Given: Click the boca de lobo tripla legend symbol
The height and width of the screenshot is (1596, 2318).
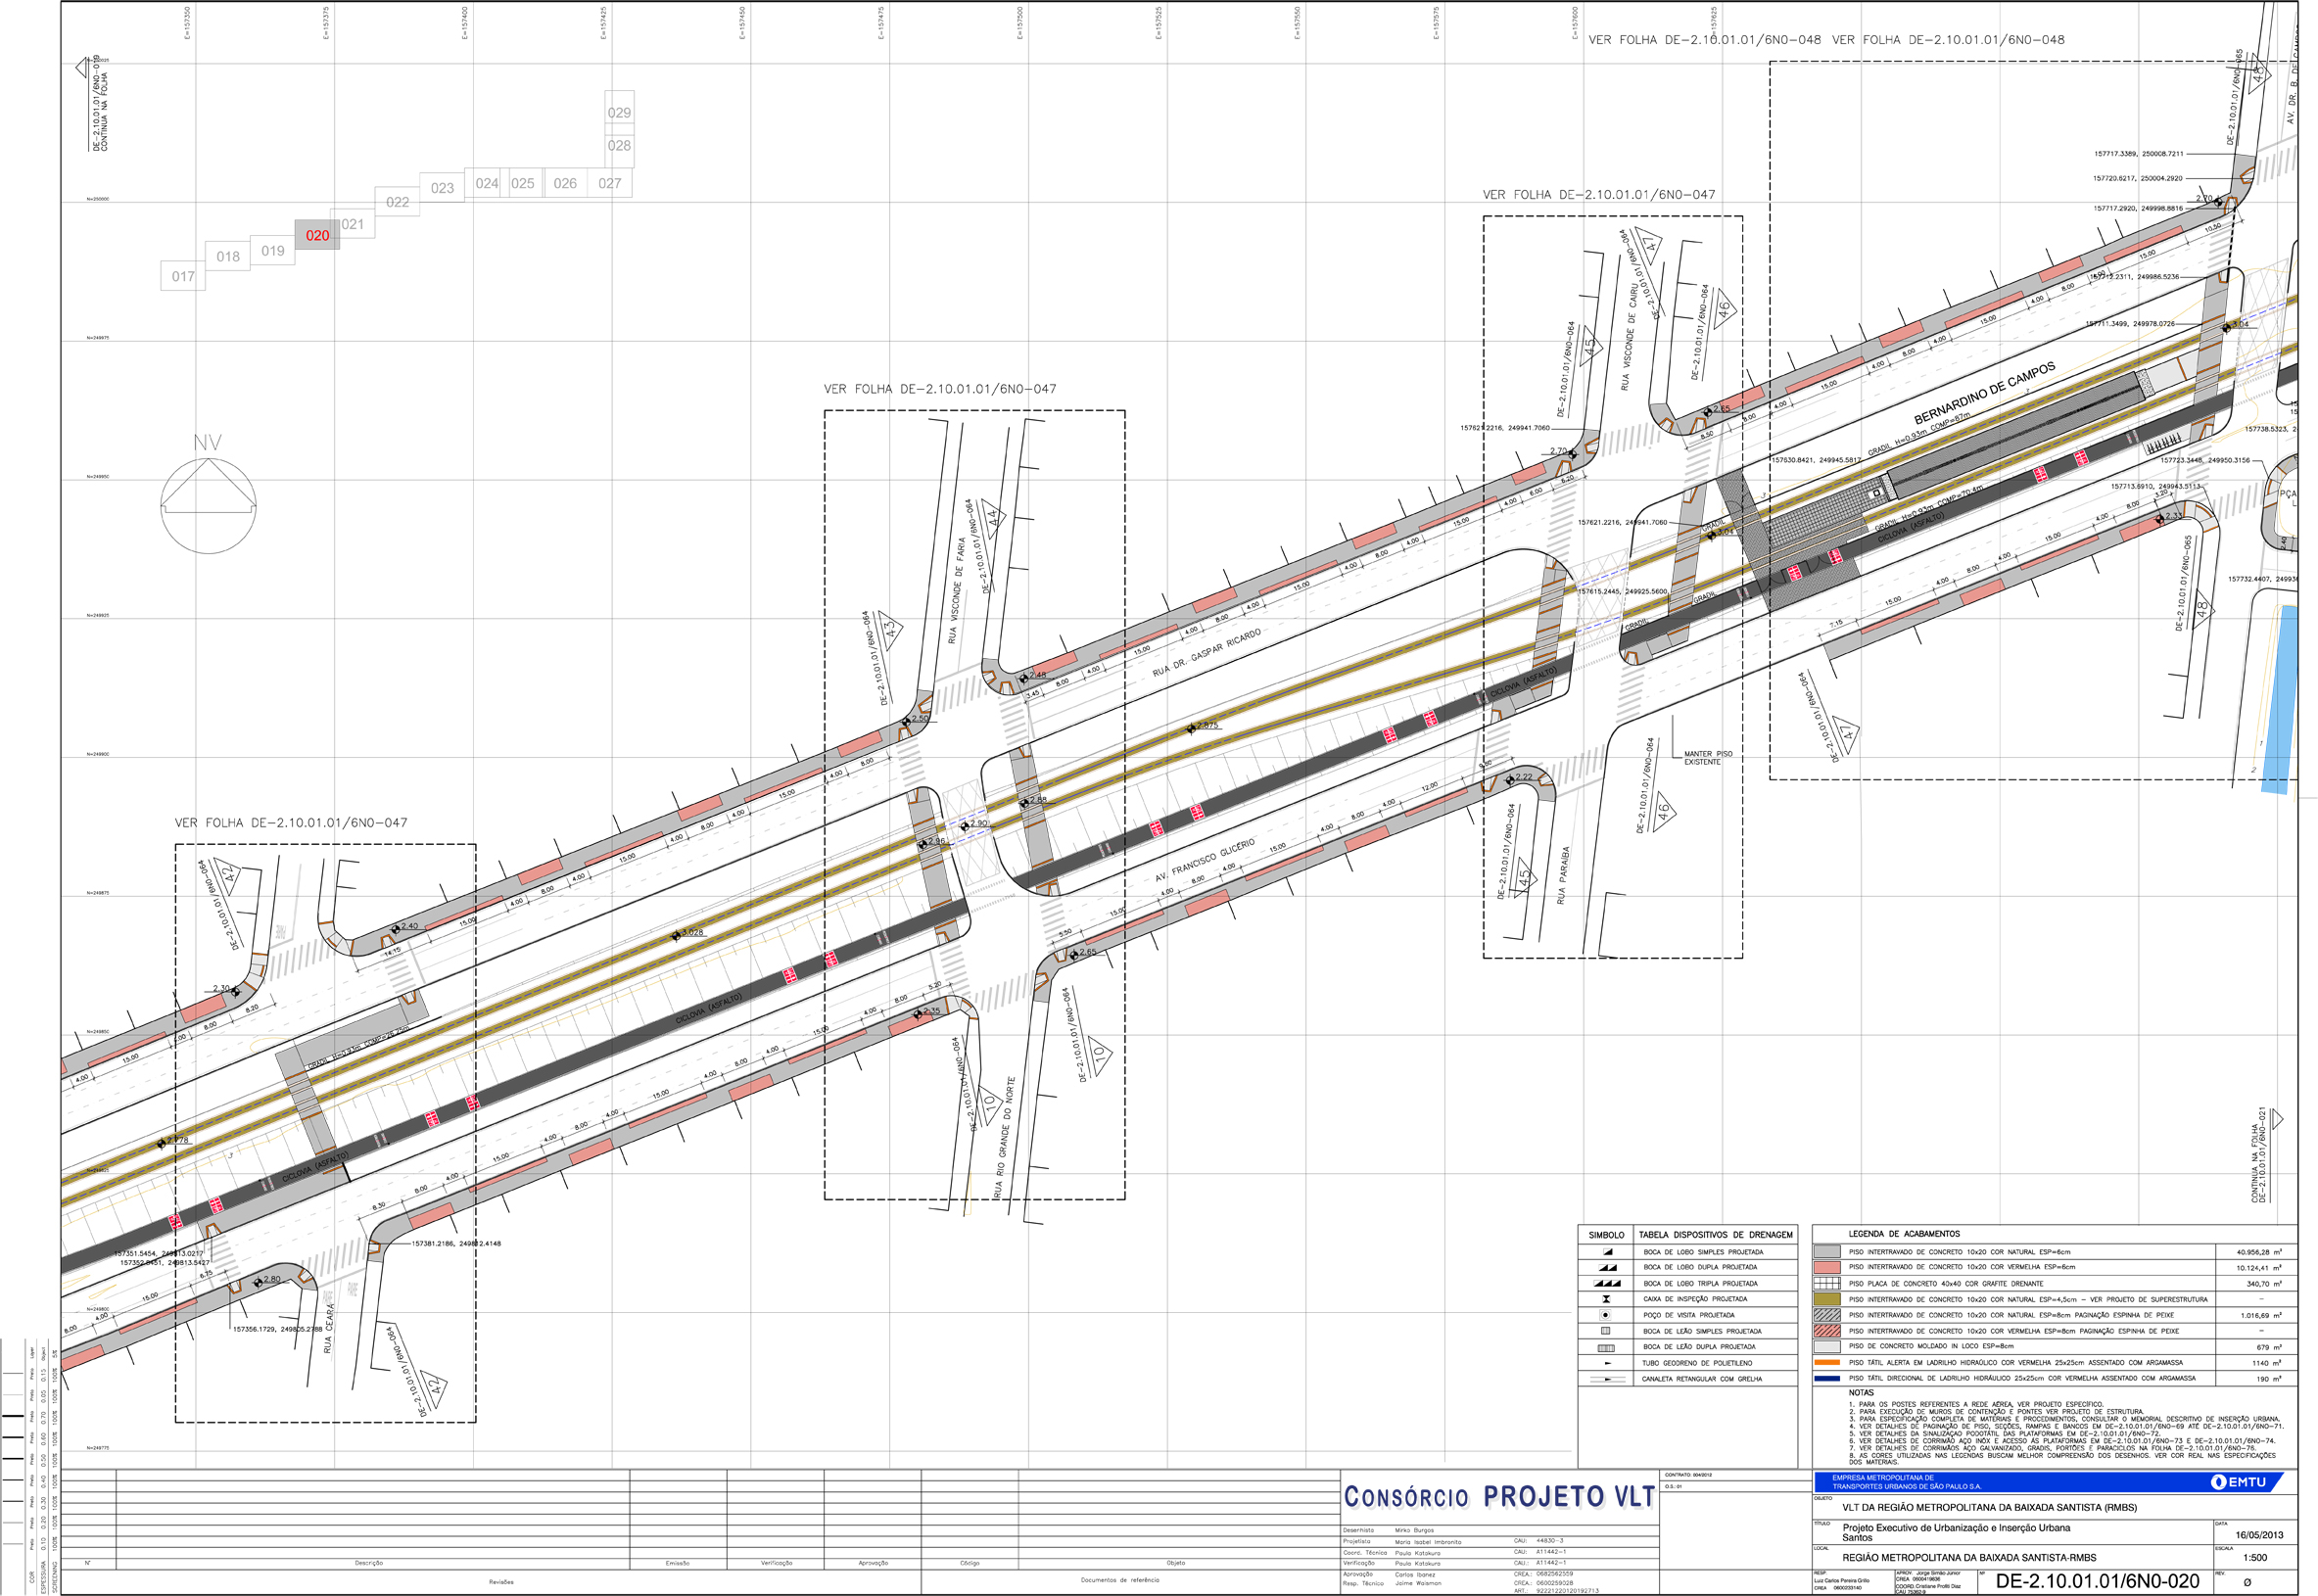Looking at the screenshot, I should 1607,1283.
